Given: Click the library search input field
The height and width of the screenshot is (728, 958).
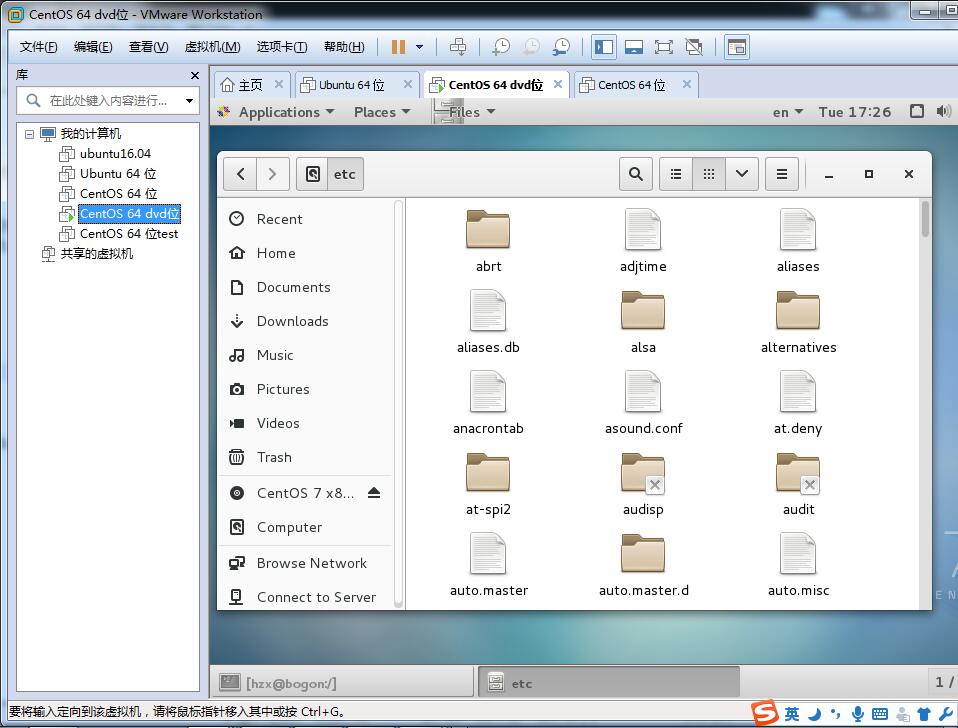Looking at the screenshot, I should pos(108,100).
